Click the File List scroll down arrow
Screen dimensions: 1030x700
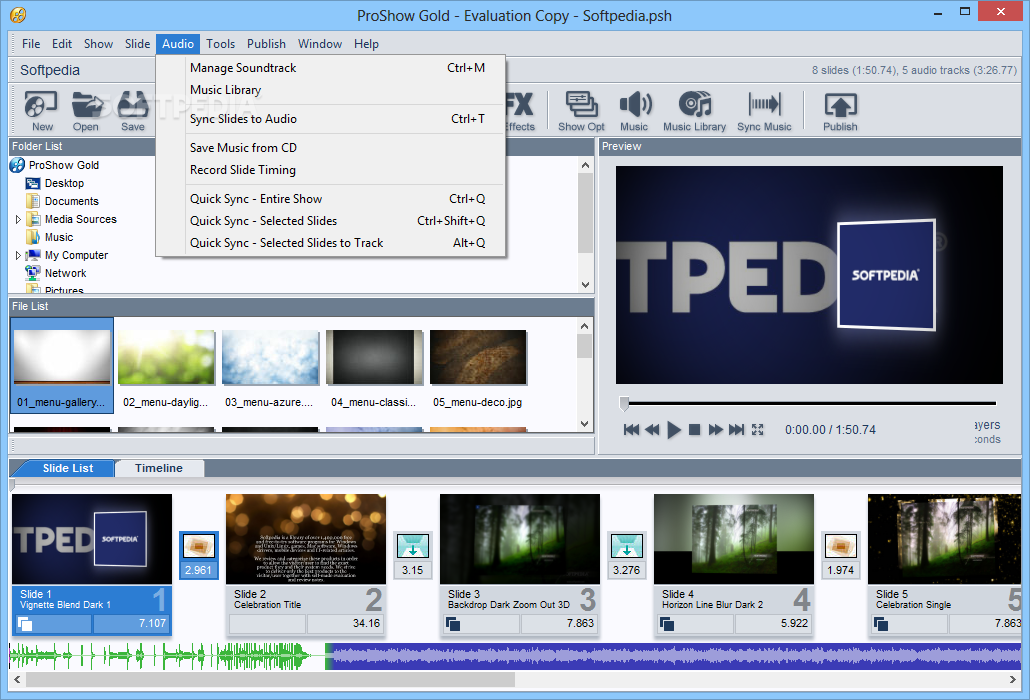pos(585,424)
